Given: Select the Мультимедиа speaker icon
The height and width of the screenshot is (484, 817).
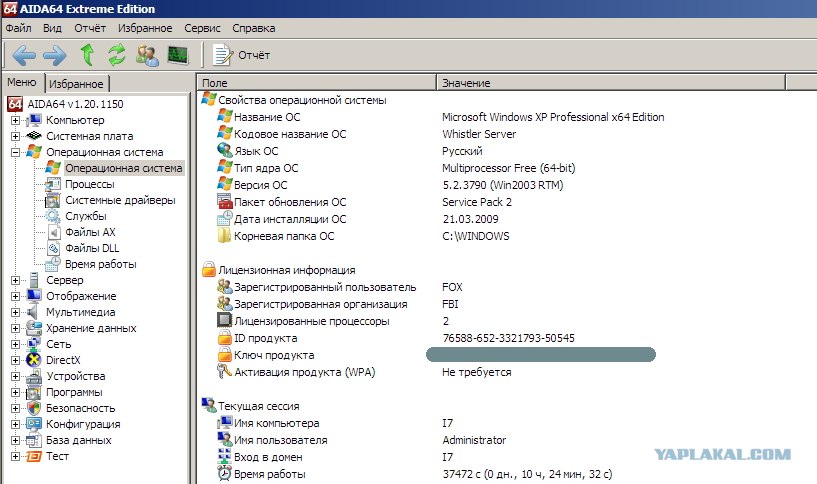Looking at the screenshot, I should (33, 312).
